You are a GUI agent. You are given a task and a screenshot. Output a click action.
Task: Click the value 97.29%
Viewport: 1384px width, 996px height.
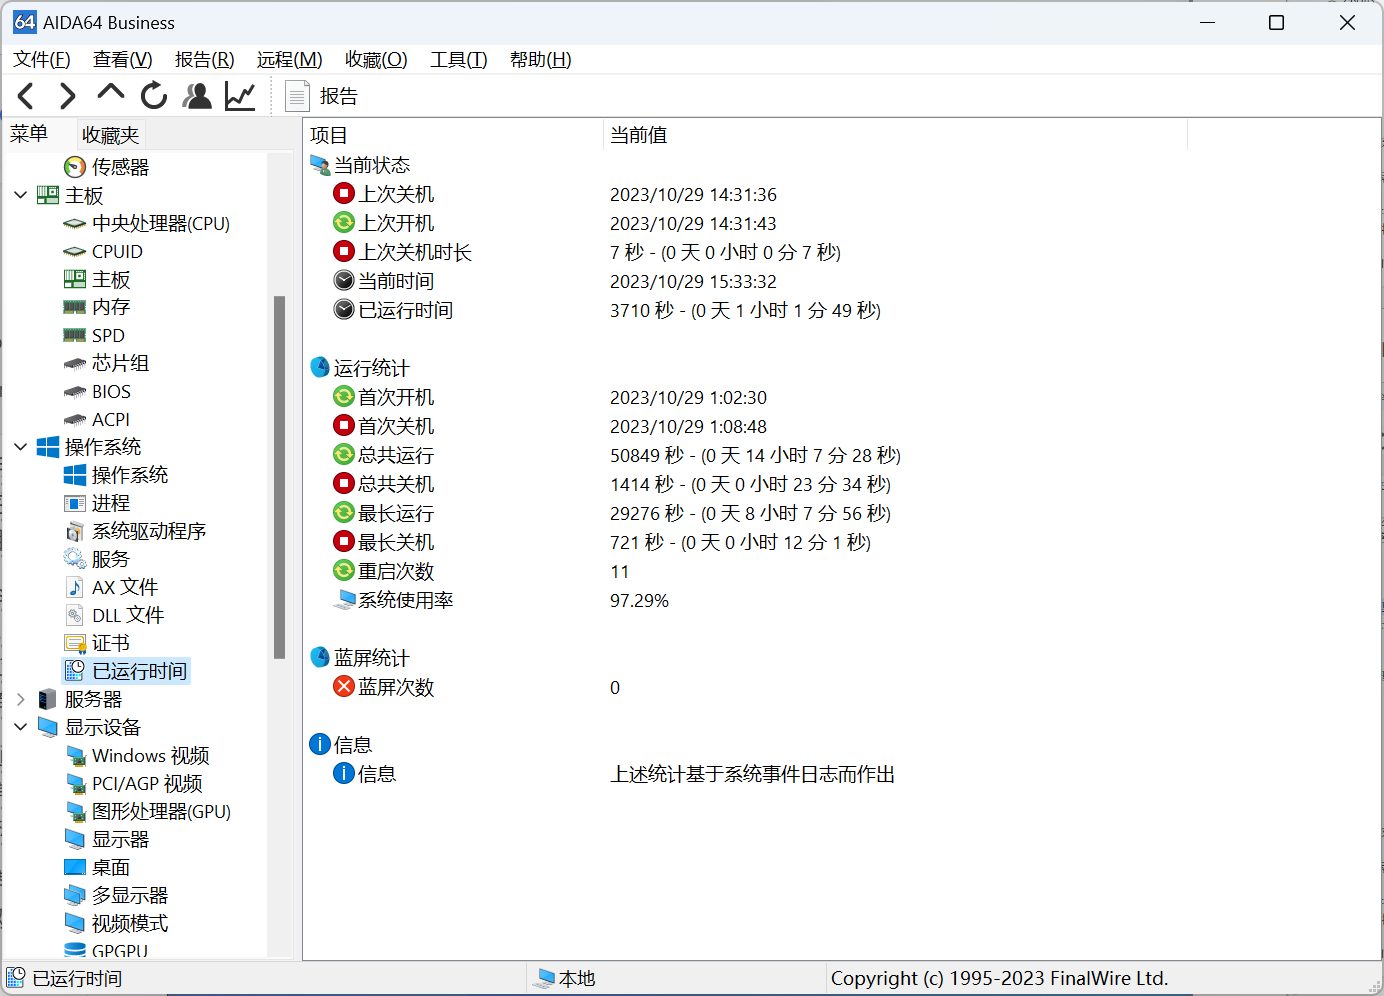pos(639,600)
